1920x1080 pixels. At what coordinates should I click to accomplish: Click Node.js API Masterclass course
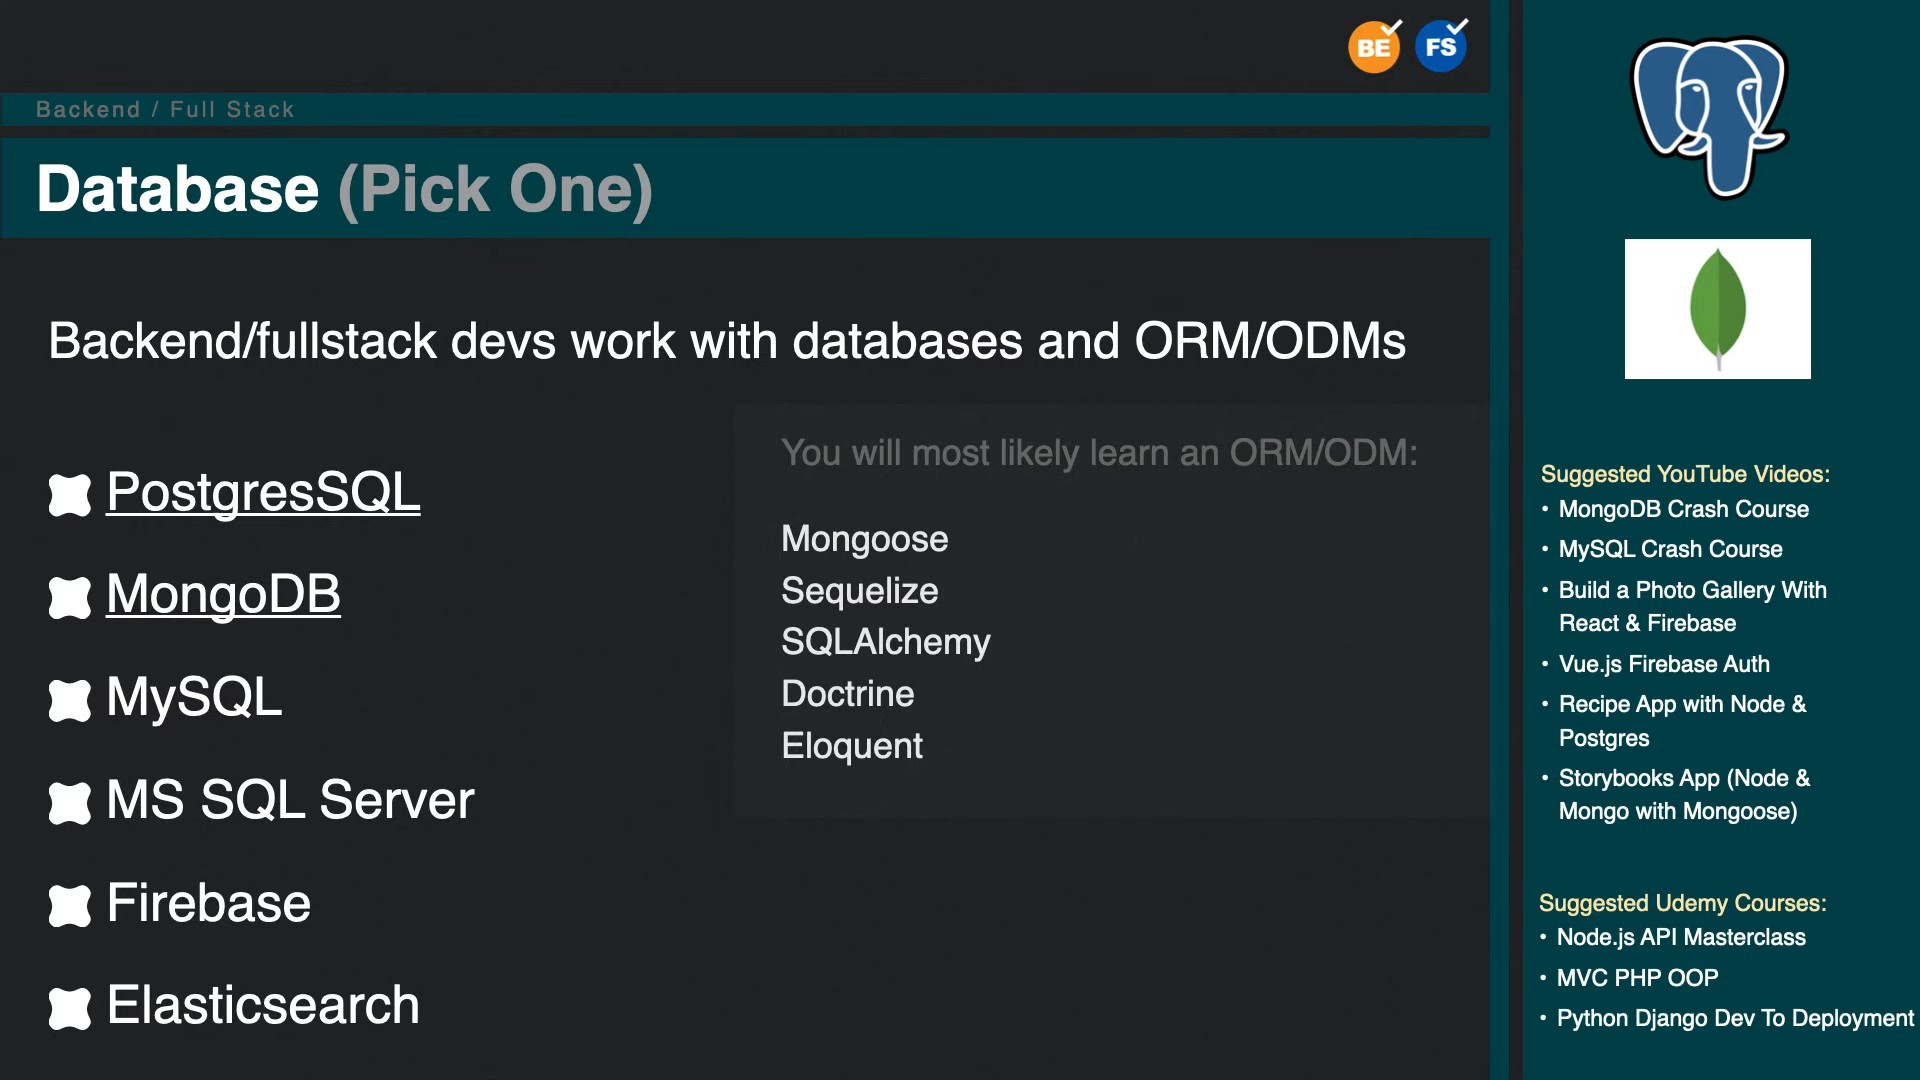pos(1681,937)
